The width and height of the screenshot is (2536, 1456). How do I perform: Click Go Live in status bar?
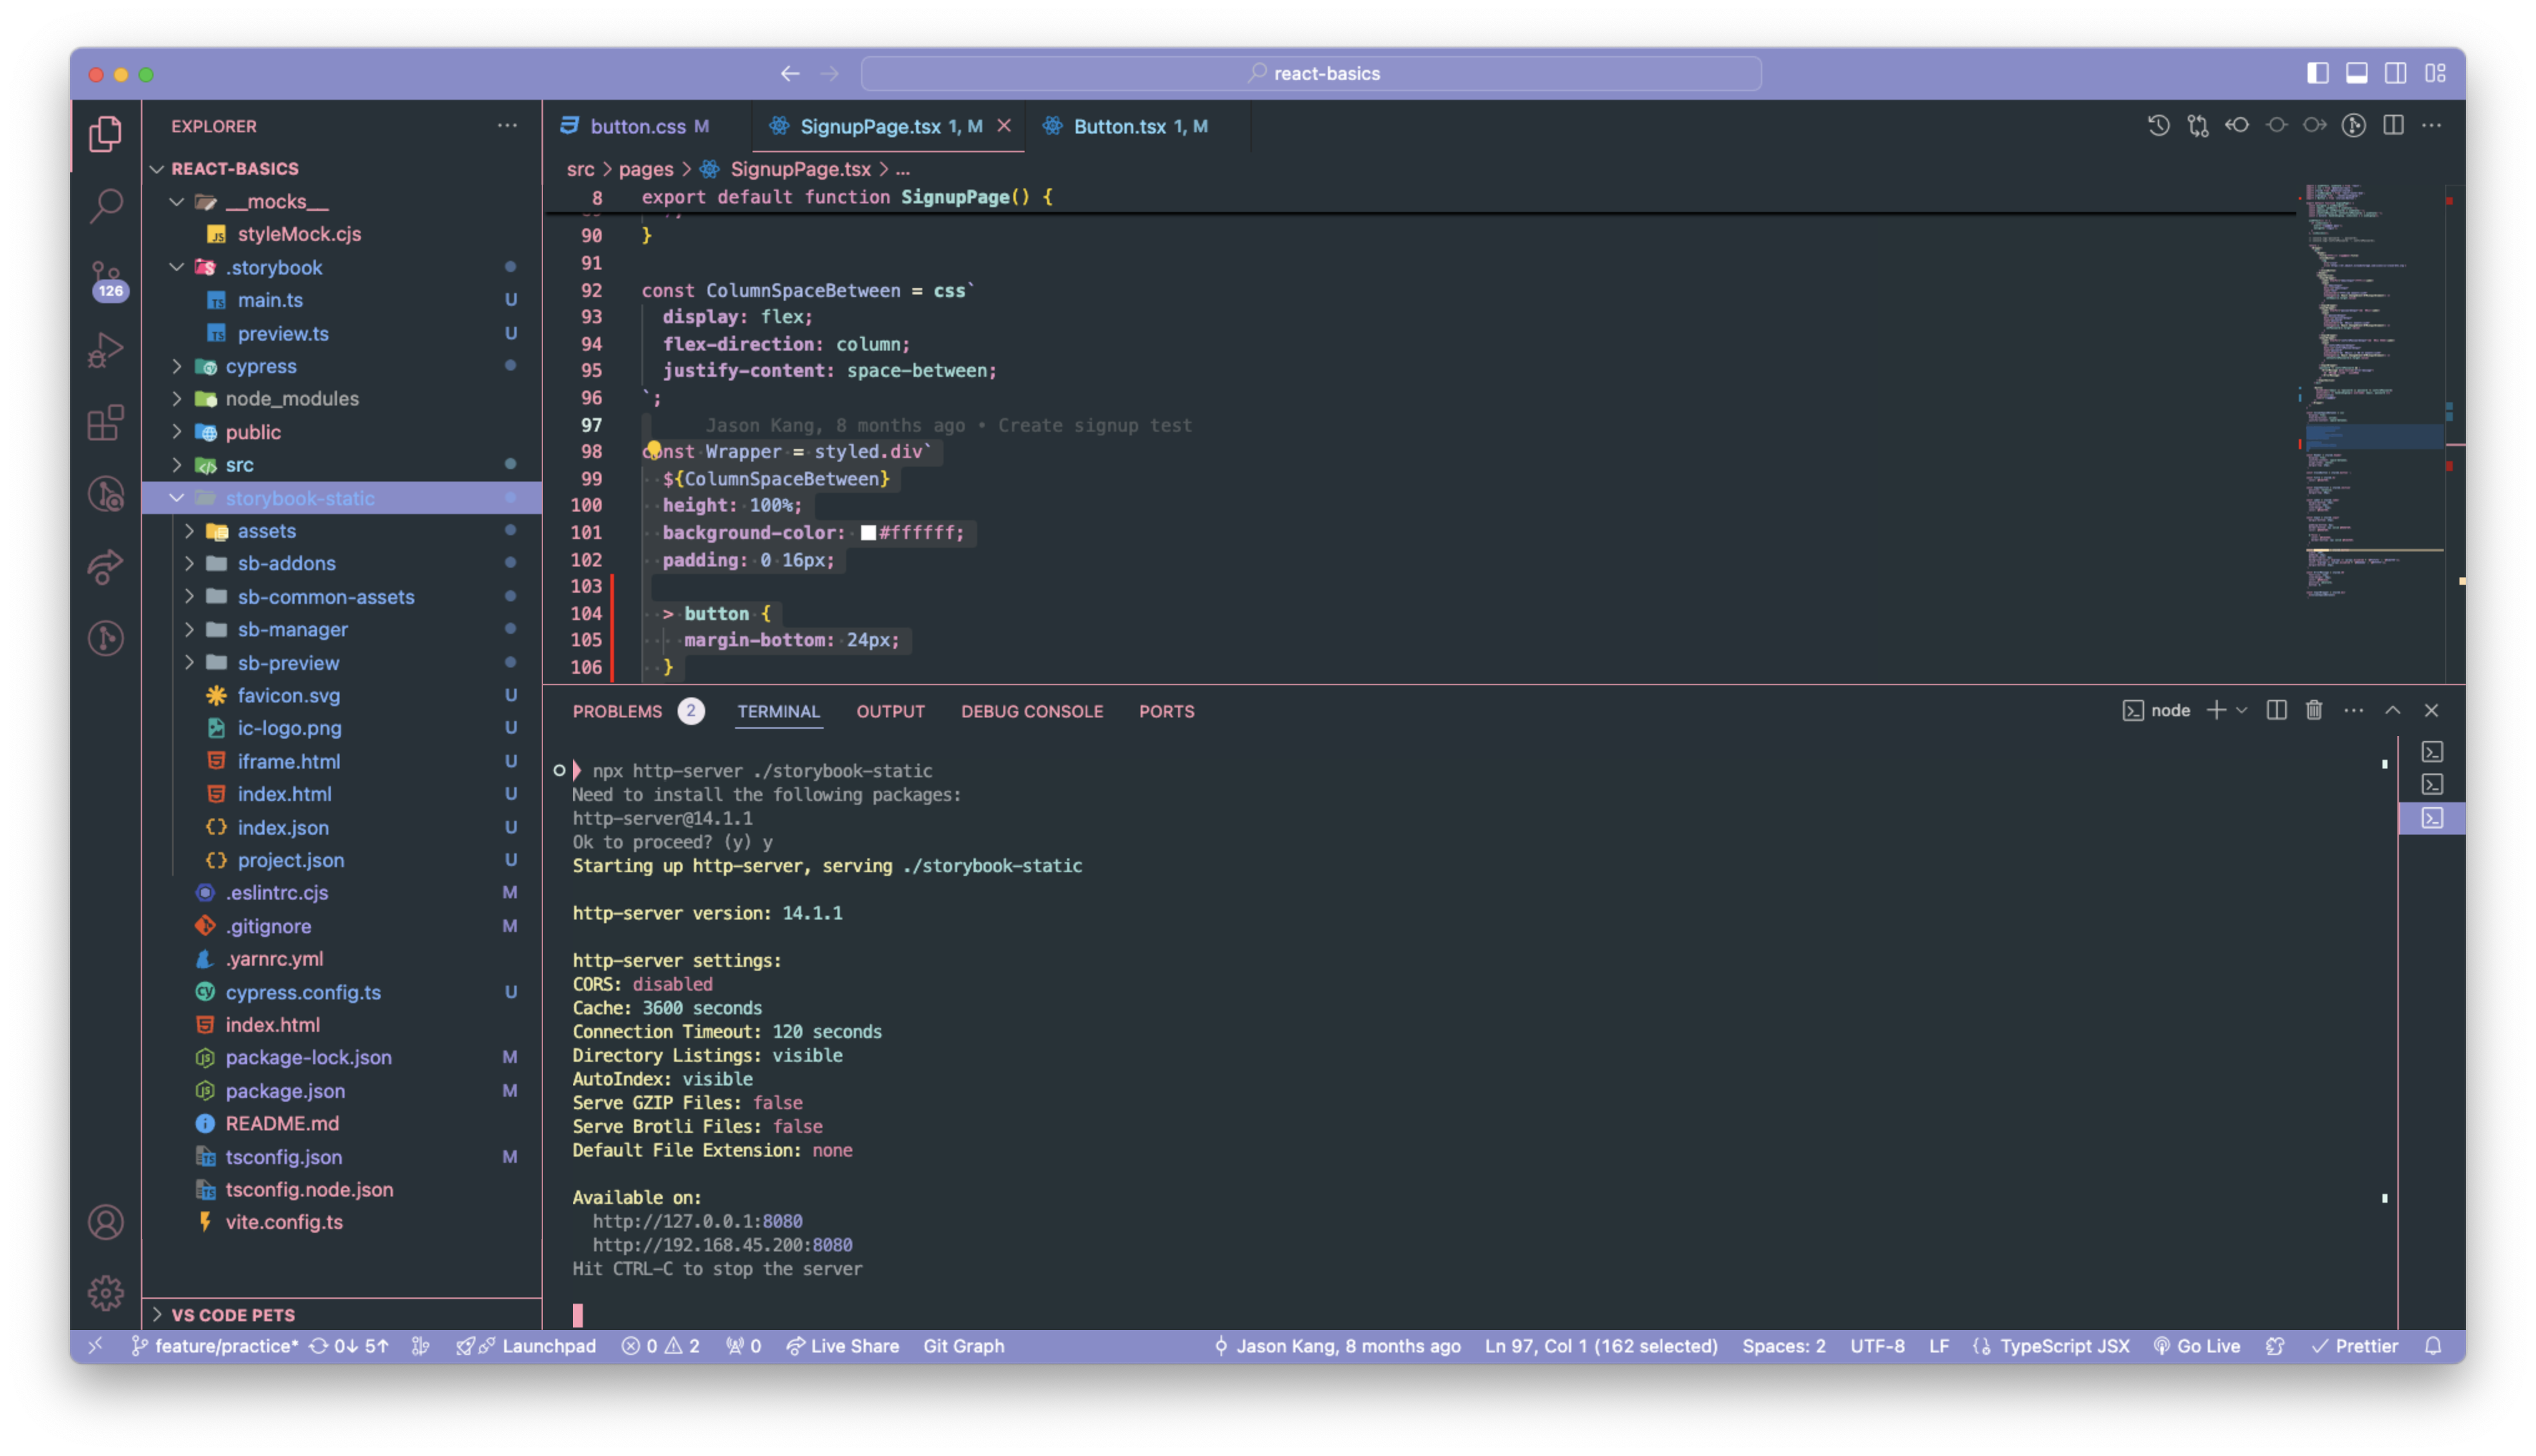pyautogui.click(x=2196, y=1346)
